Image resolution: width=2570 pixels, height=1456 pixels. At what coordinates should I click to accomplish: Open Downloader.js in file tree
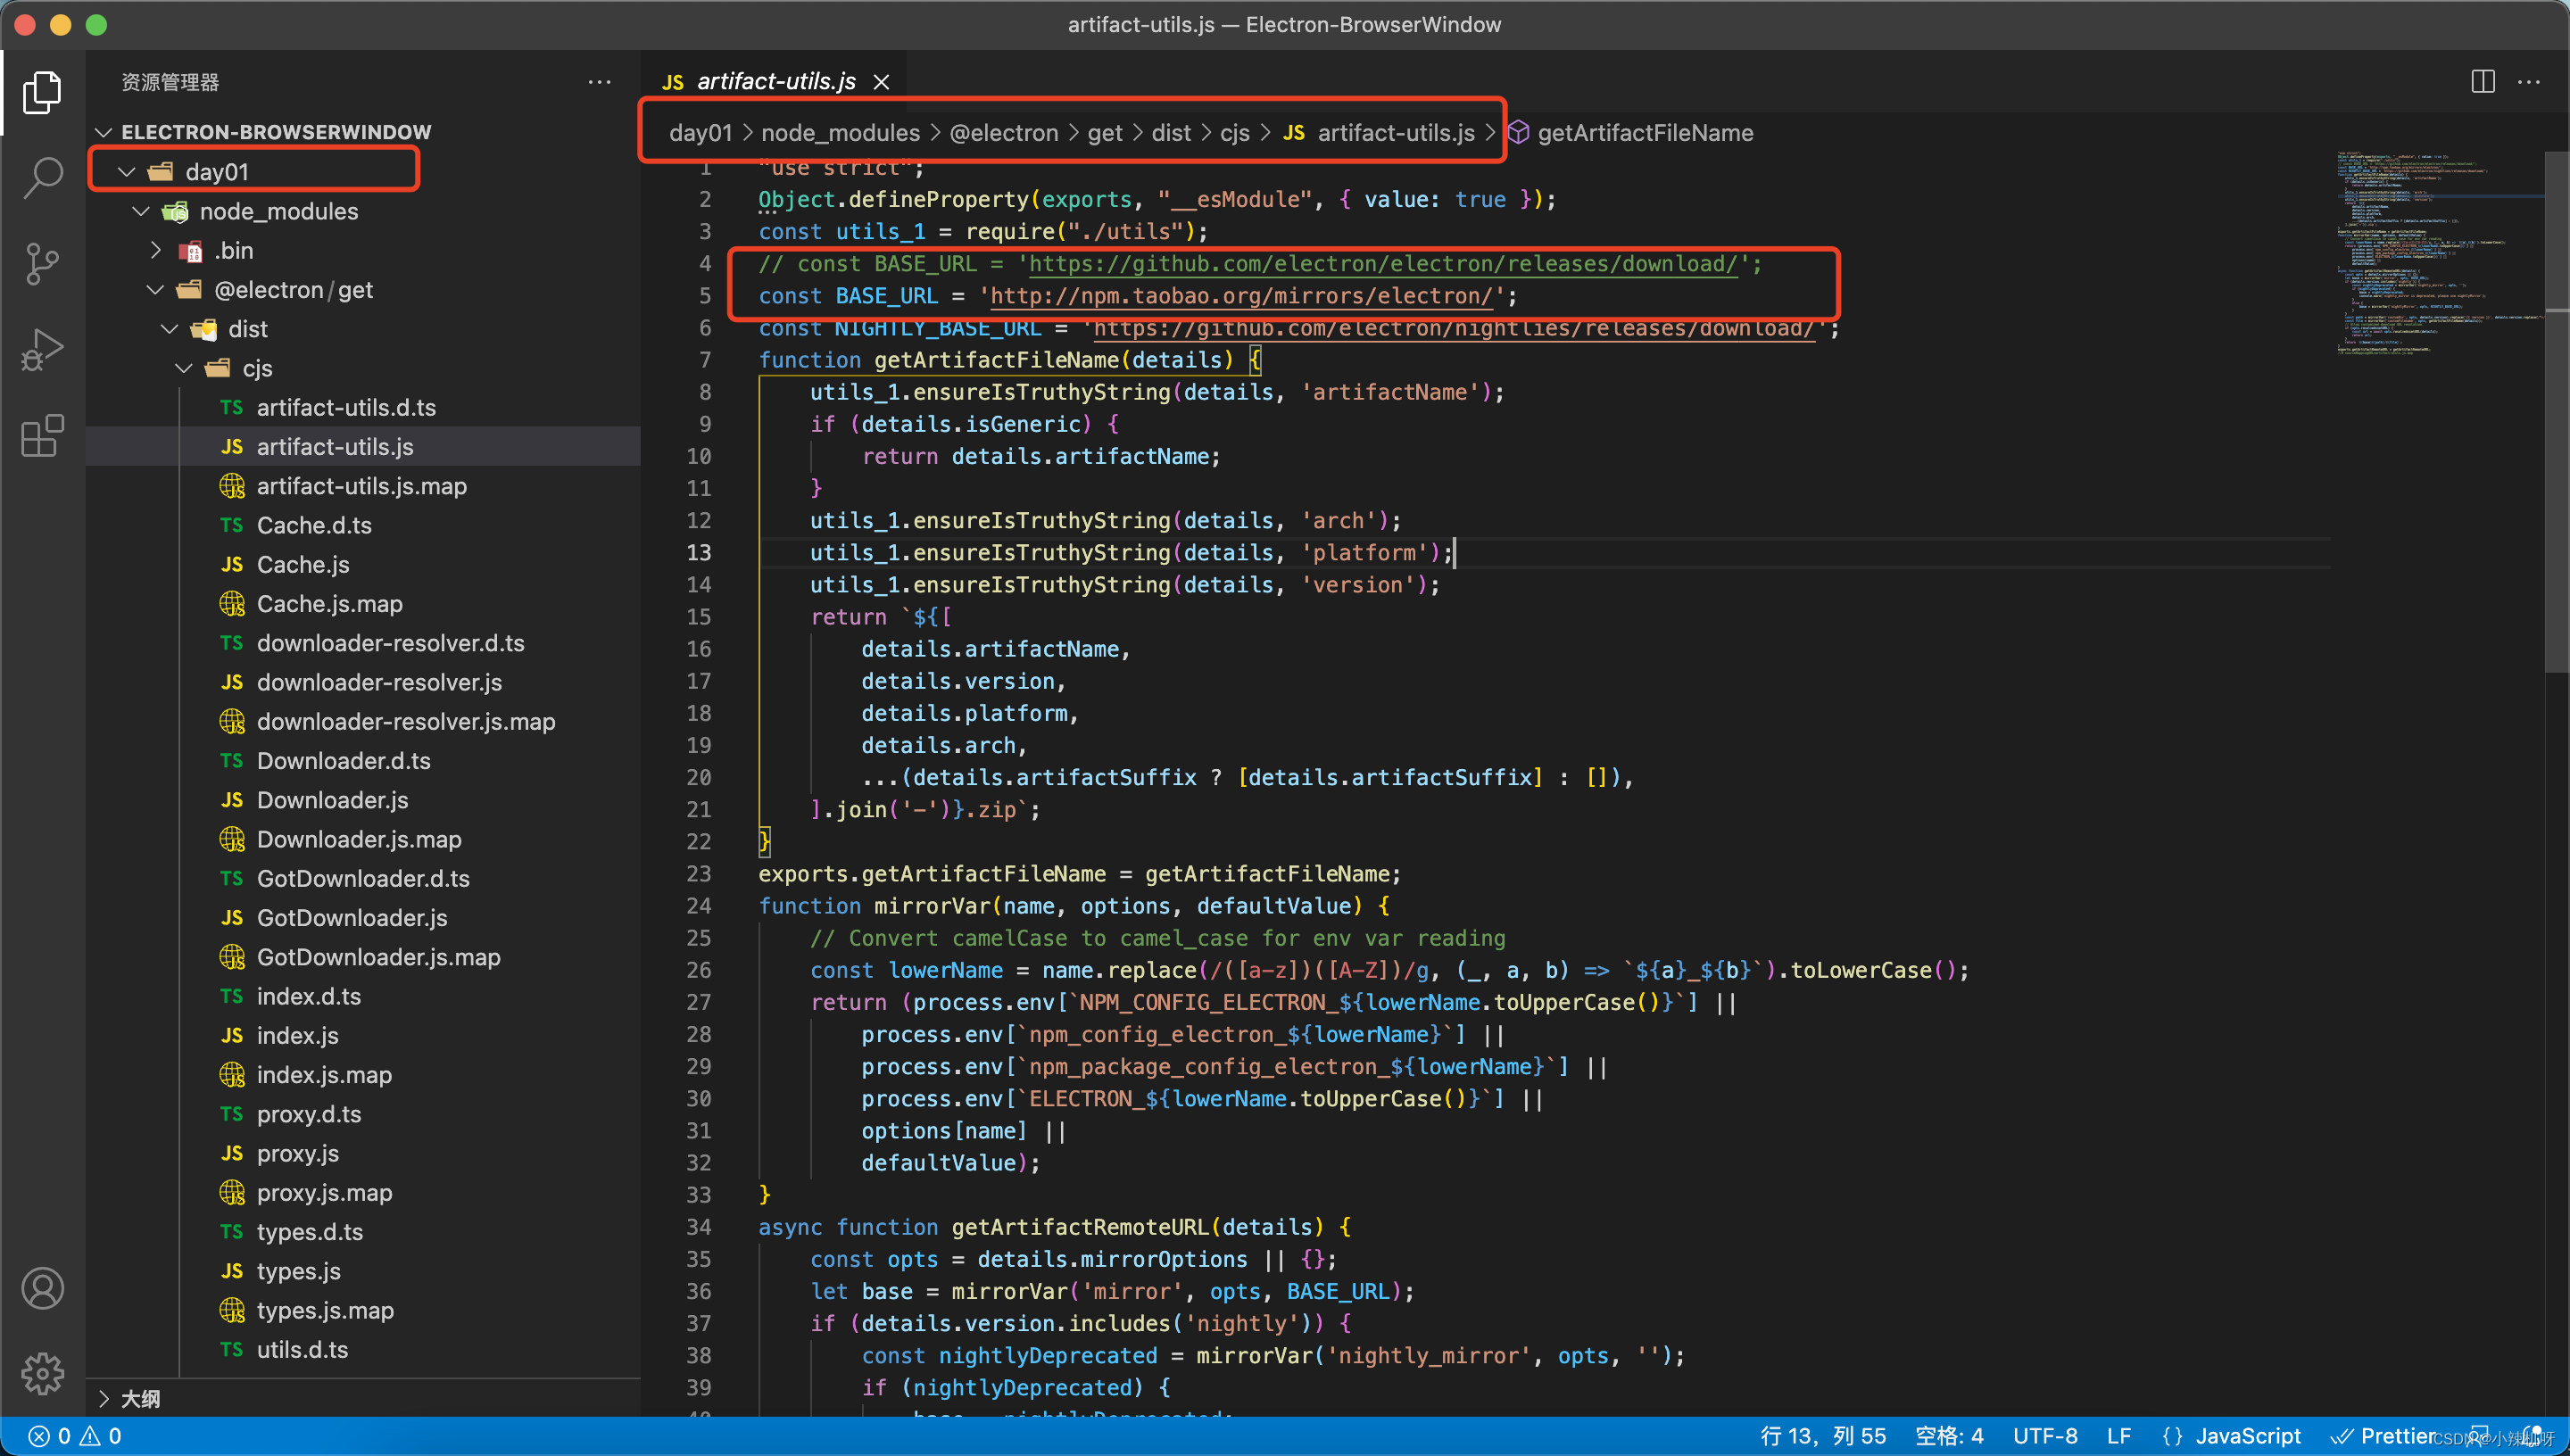332,800
